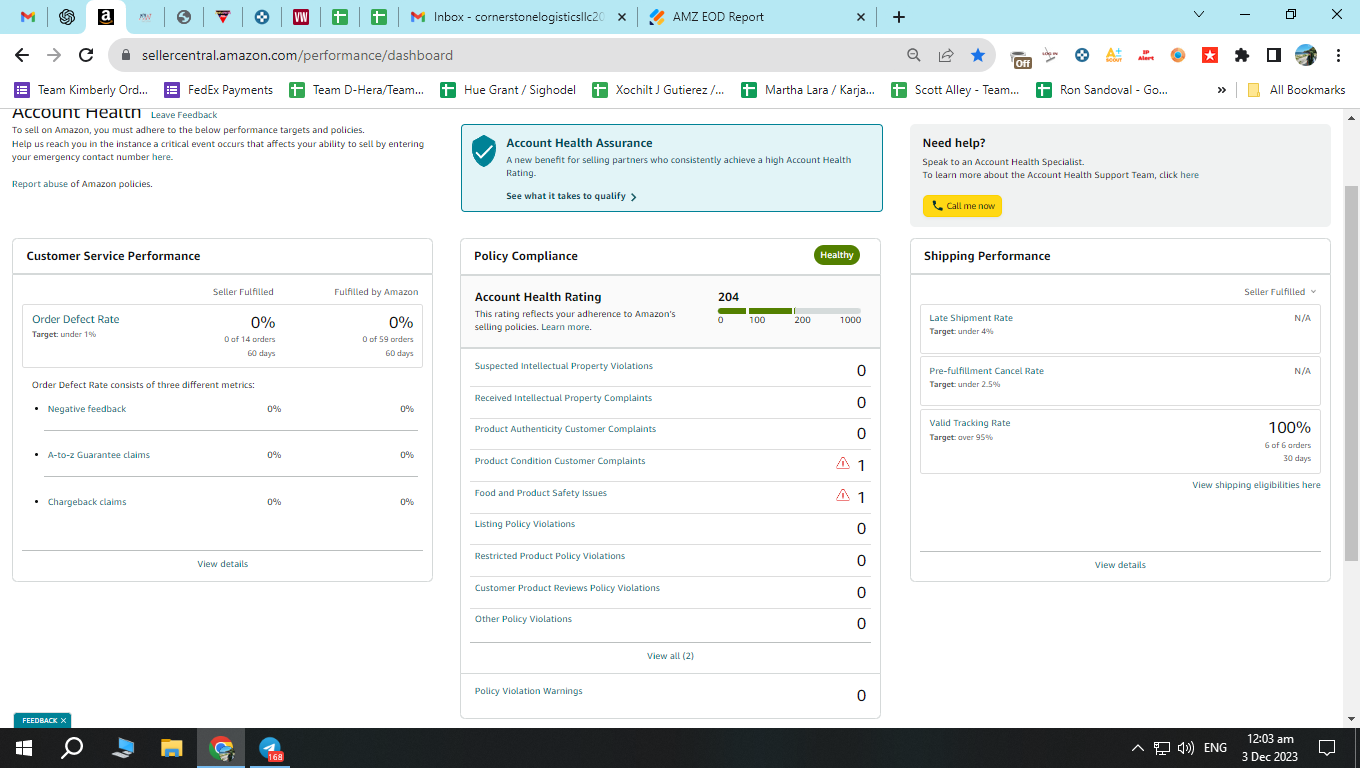Show hidden system tray icons
The height and width of the screenshot is (768, 1360).
pyautogui.click(x=1137, y=748)
